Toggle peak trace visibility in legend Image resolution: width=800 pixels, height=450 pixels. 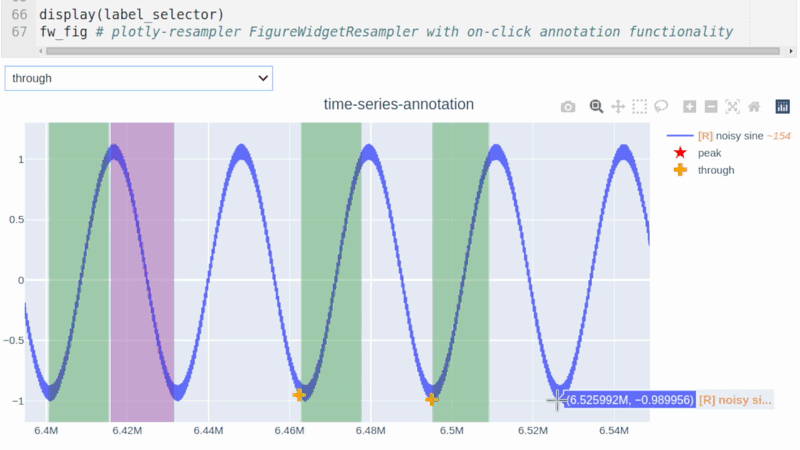point(697,153)
